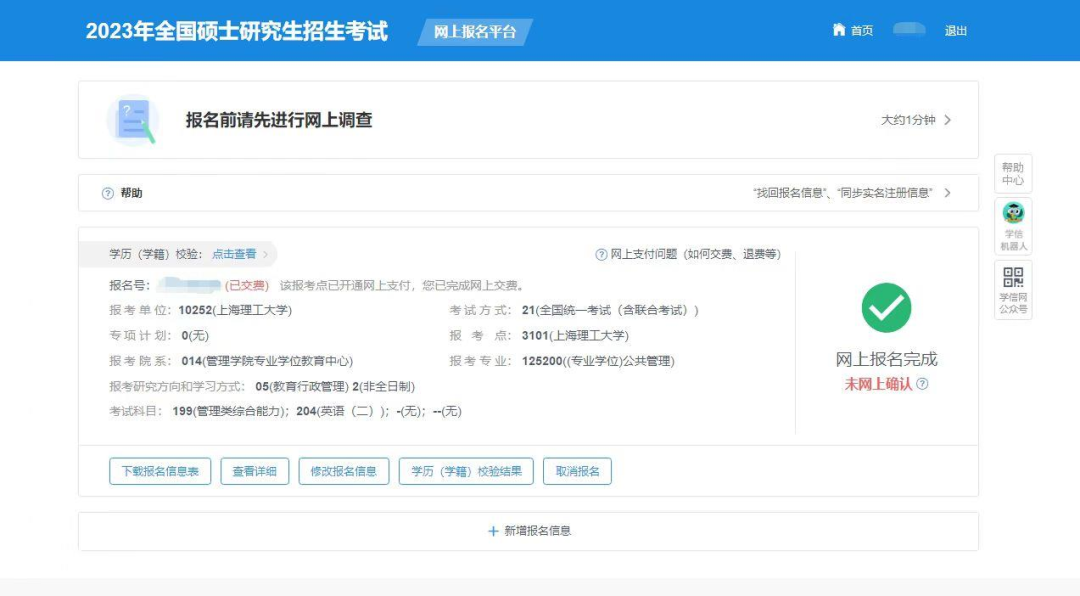
Task: Click 点击查看 for 学历校验
Action: [x=234, y=254]
